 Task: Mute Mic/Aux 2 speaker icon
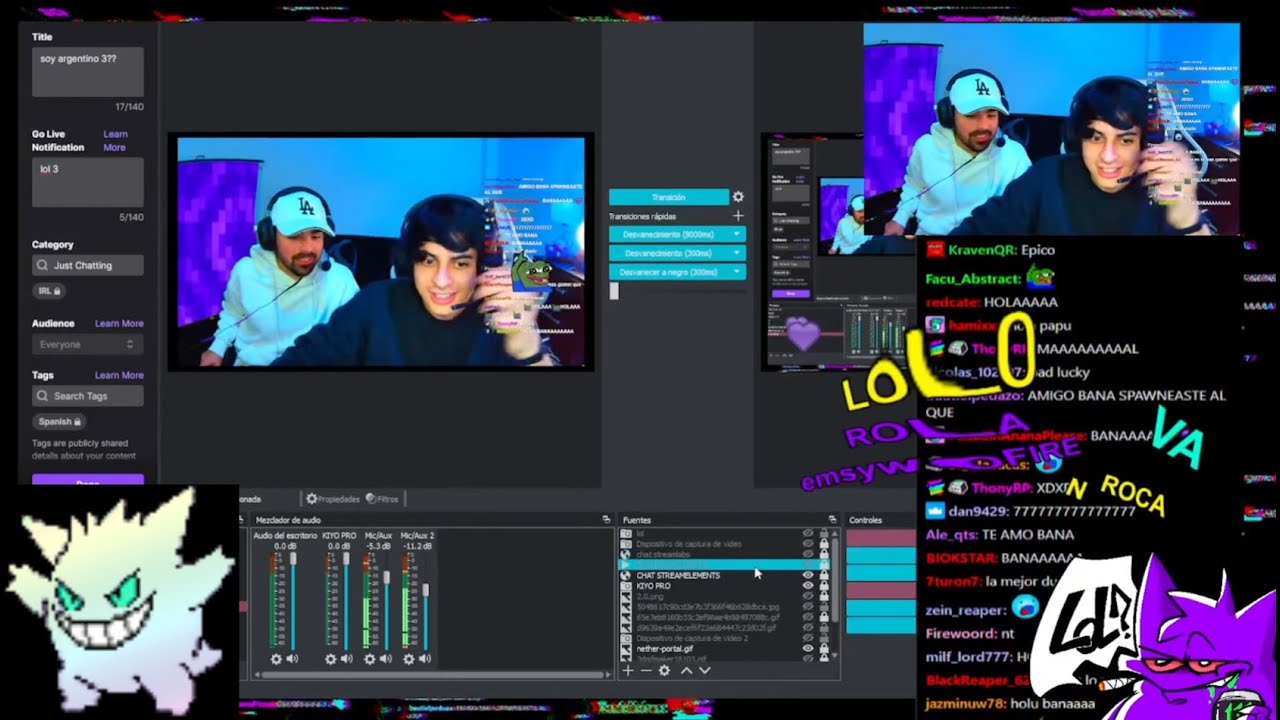tap(425, 659)
